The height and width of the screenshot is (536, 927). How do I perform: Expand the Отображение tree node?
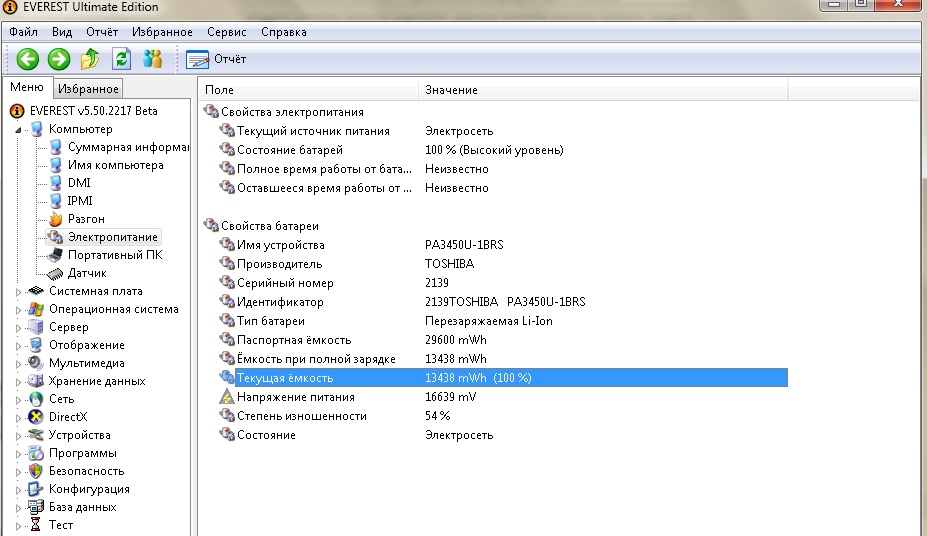click(18, 346)
